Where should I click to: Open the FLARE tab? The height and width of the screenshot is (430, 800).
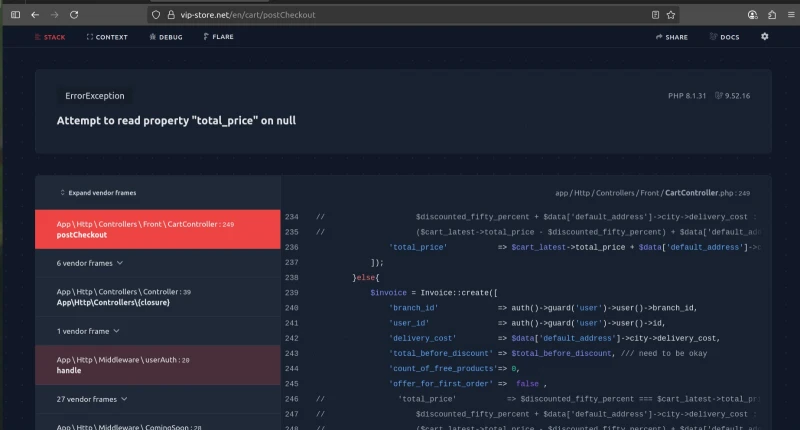click(218, 37)
